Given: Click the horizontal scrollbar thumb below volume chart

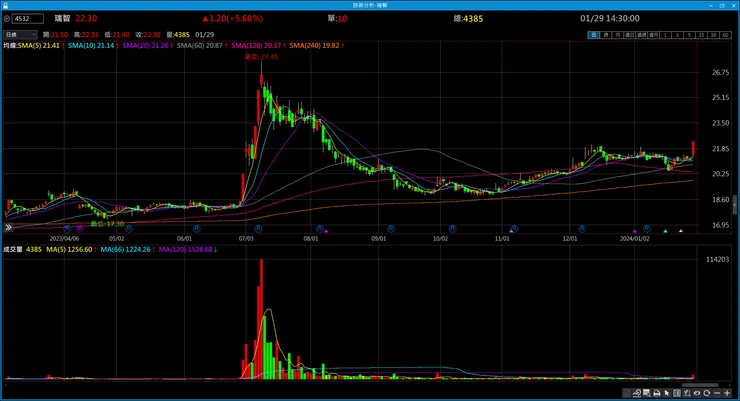Looking at the screenshot, I should [x=700, y=385].
